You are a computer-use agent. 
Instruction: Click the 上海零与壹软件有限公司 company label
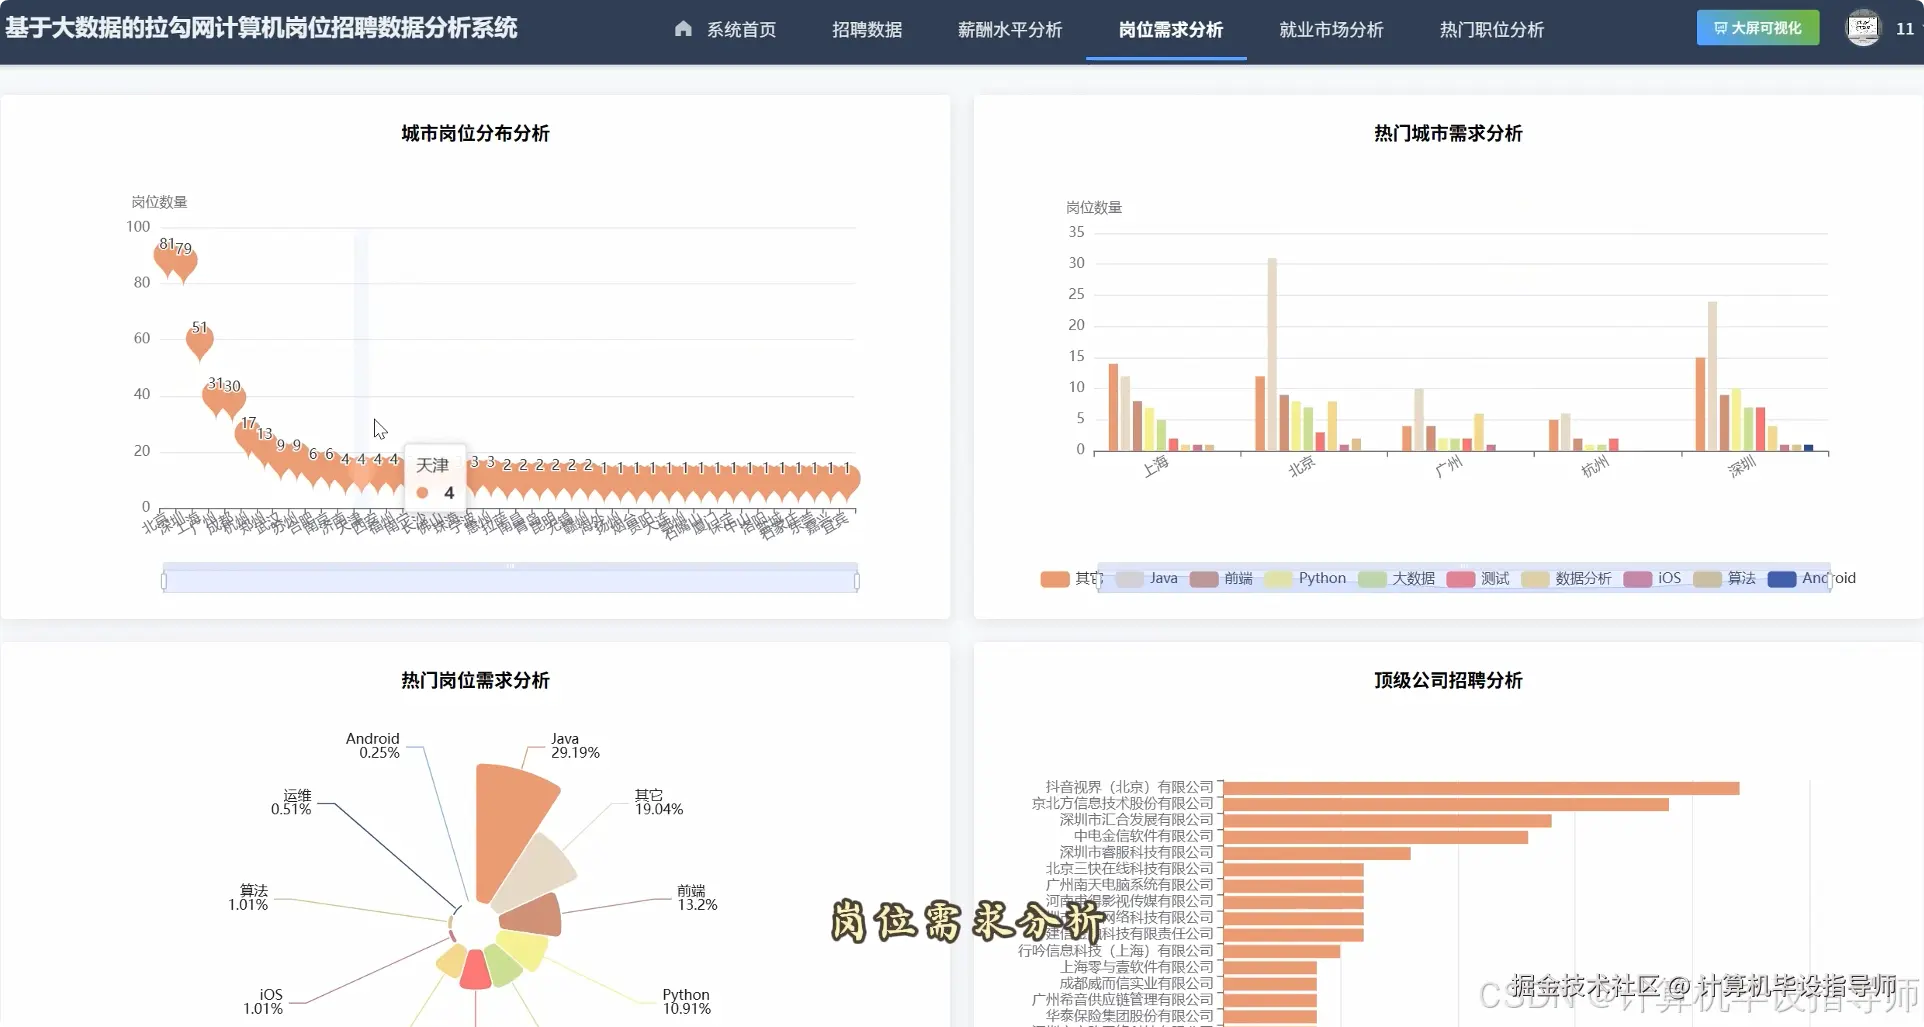[x=1136, y=968]
